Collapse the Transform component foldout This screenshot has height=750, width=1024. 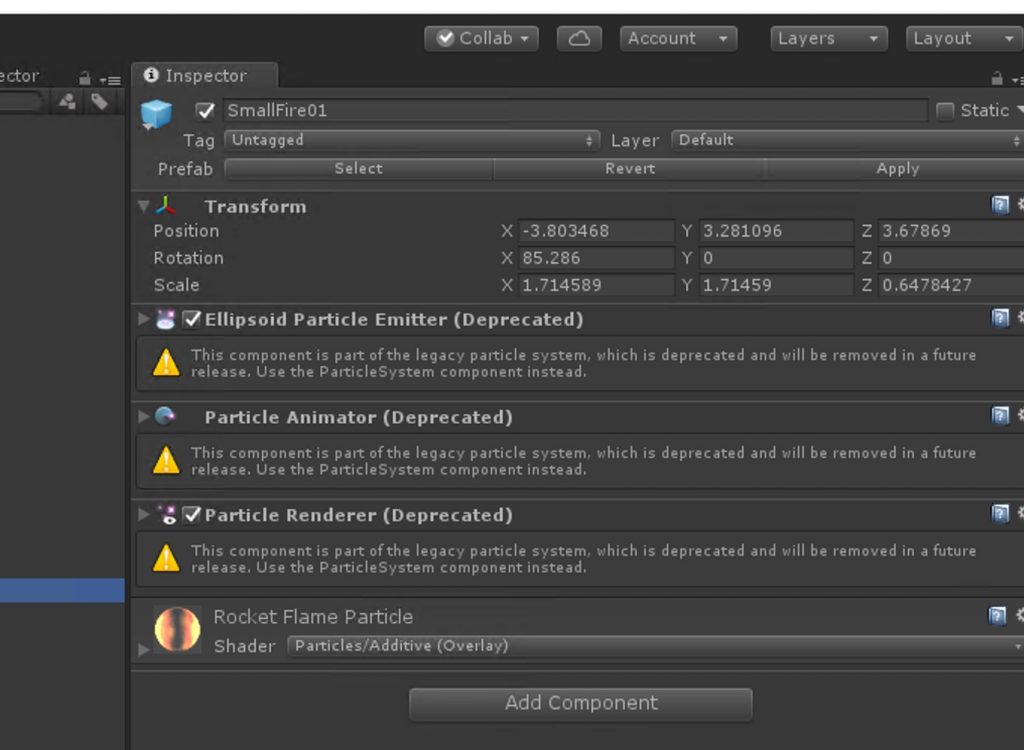pyautogui.click(x=144, y=207)
